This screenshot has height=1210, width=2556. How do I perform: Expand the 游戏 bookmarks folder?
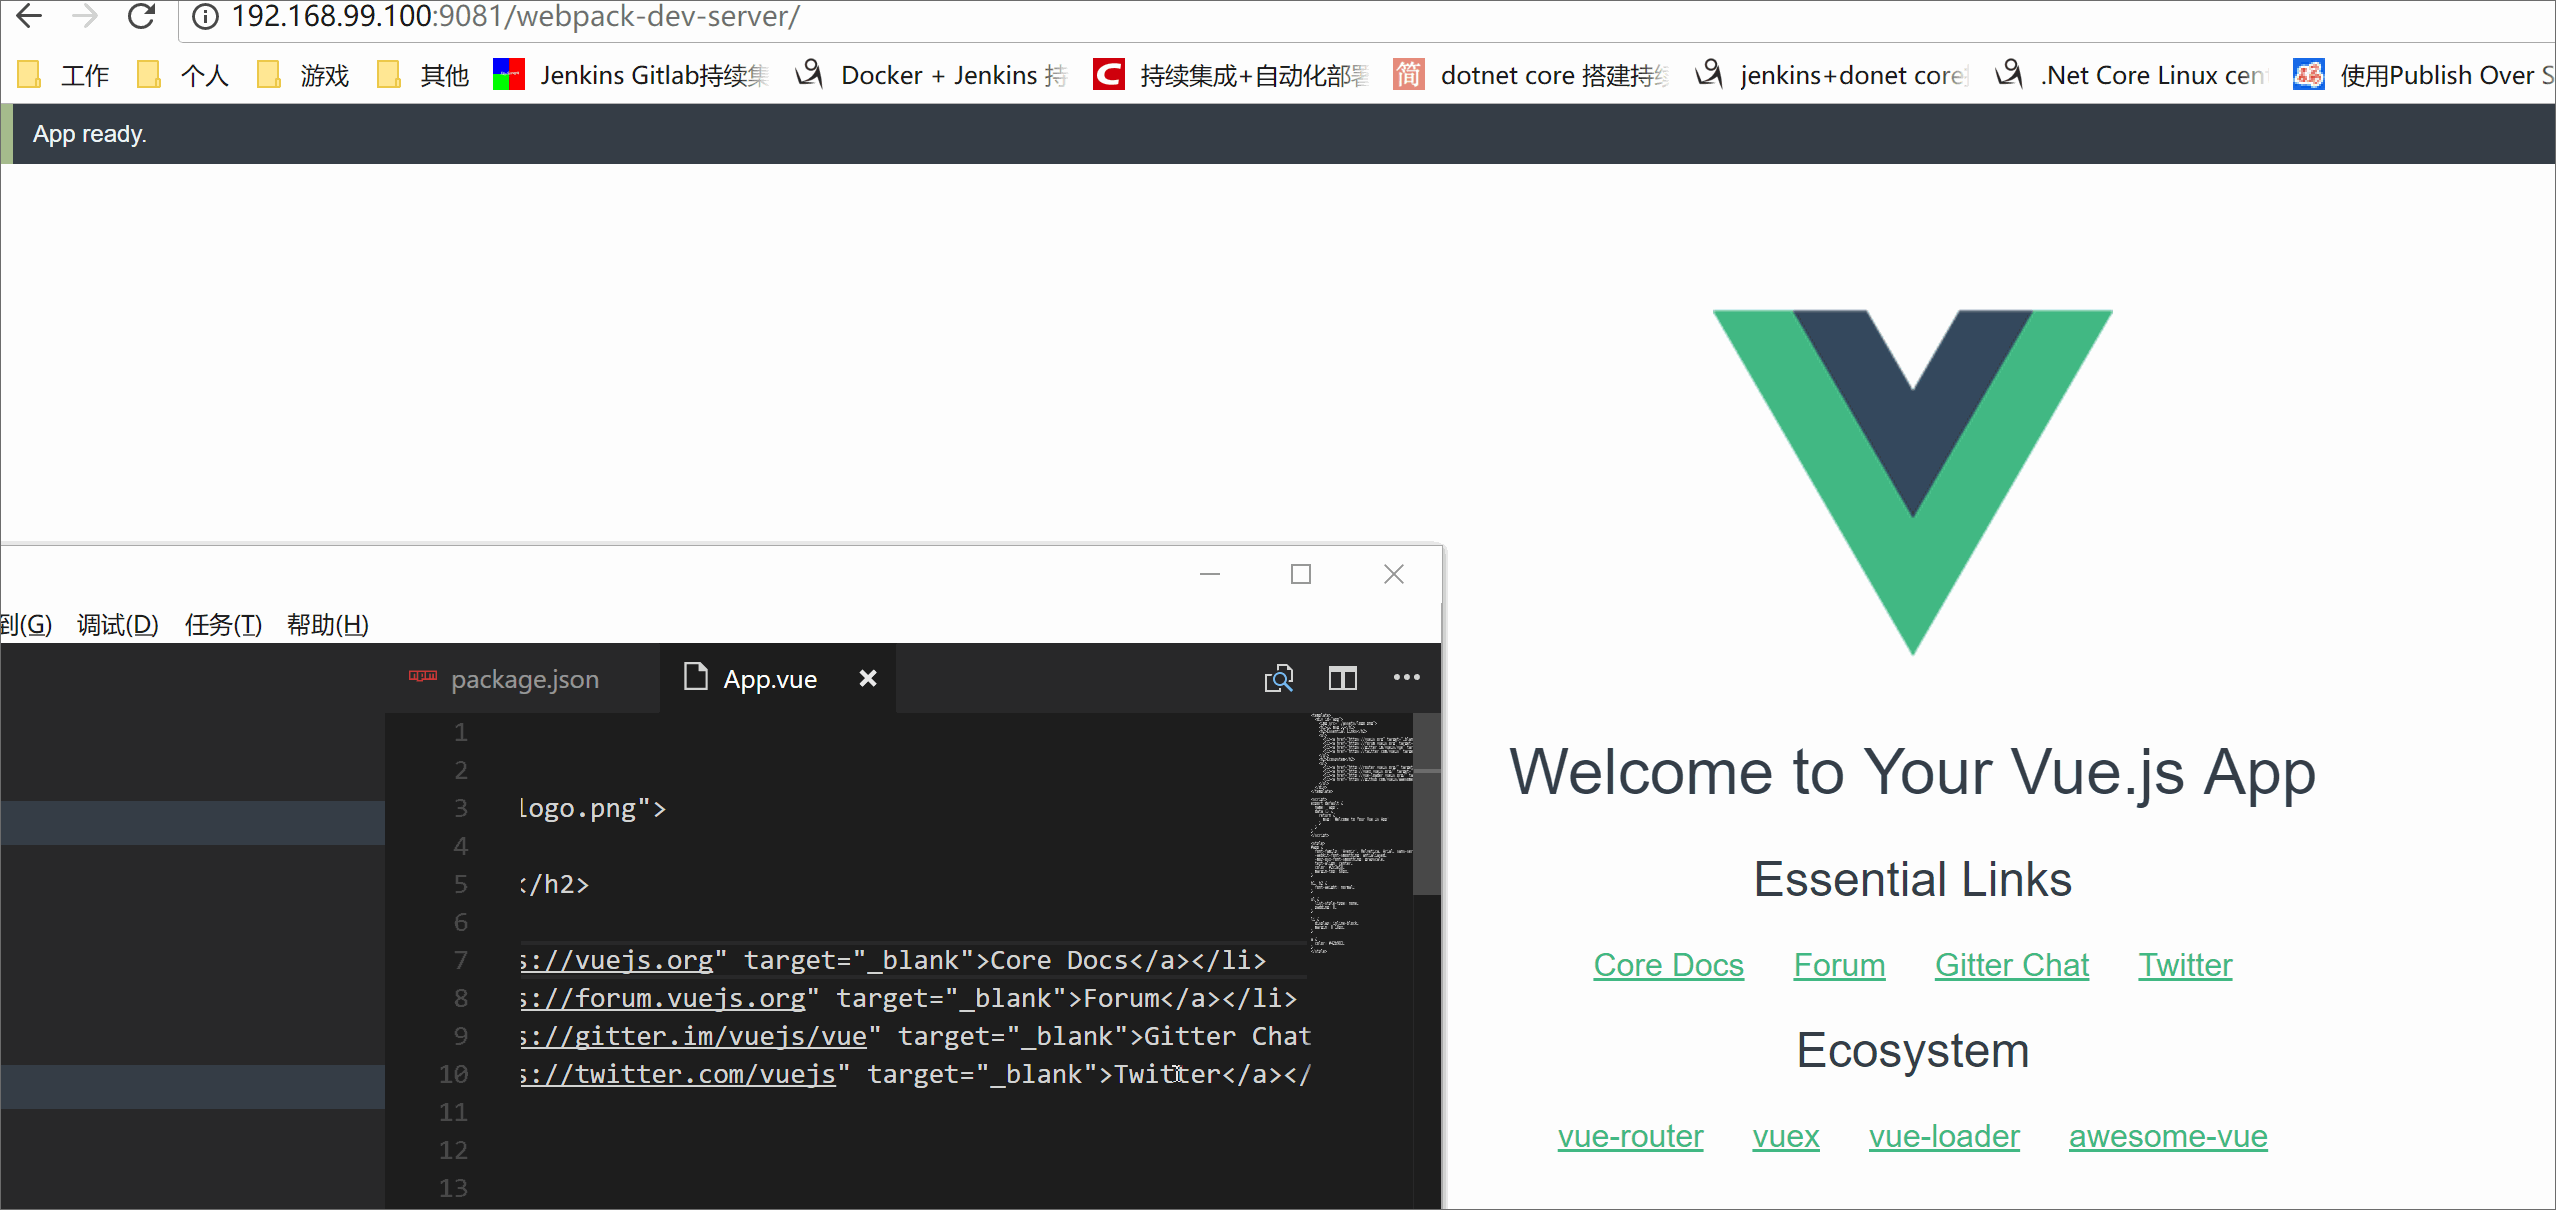pyautogui.click(x=304, y=75)
